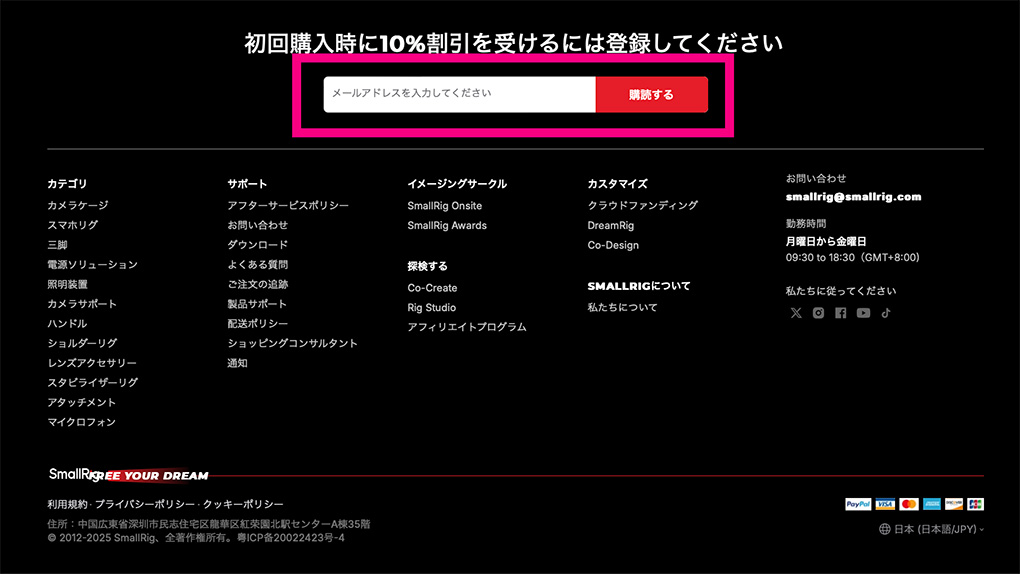Open the プライバシーポリシー link
1020x574 pixels.
[145, 504]
